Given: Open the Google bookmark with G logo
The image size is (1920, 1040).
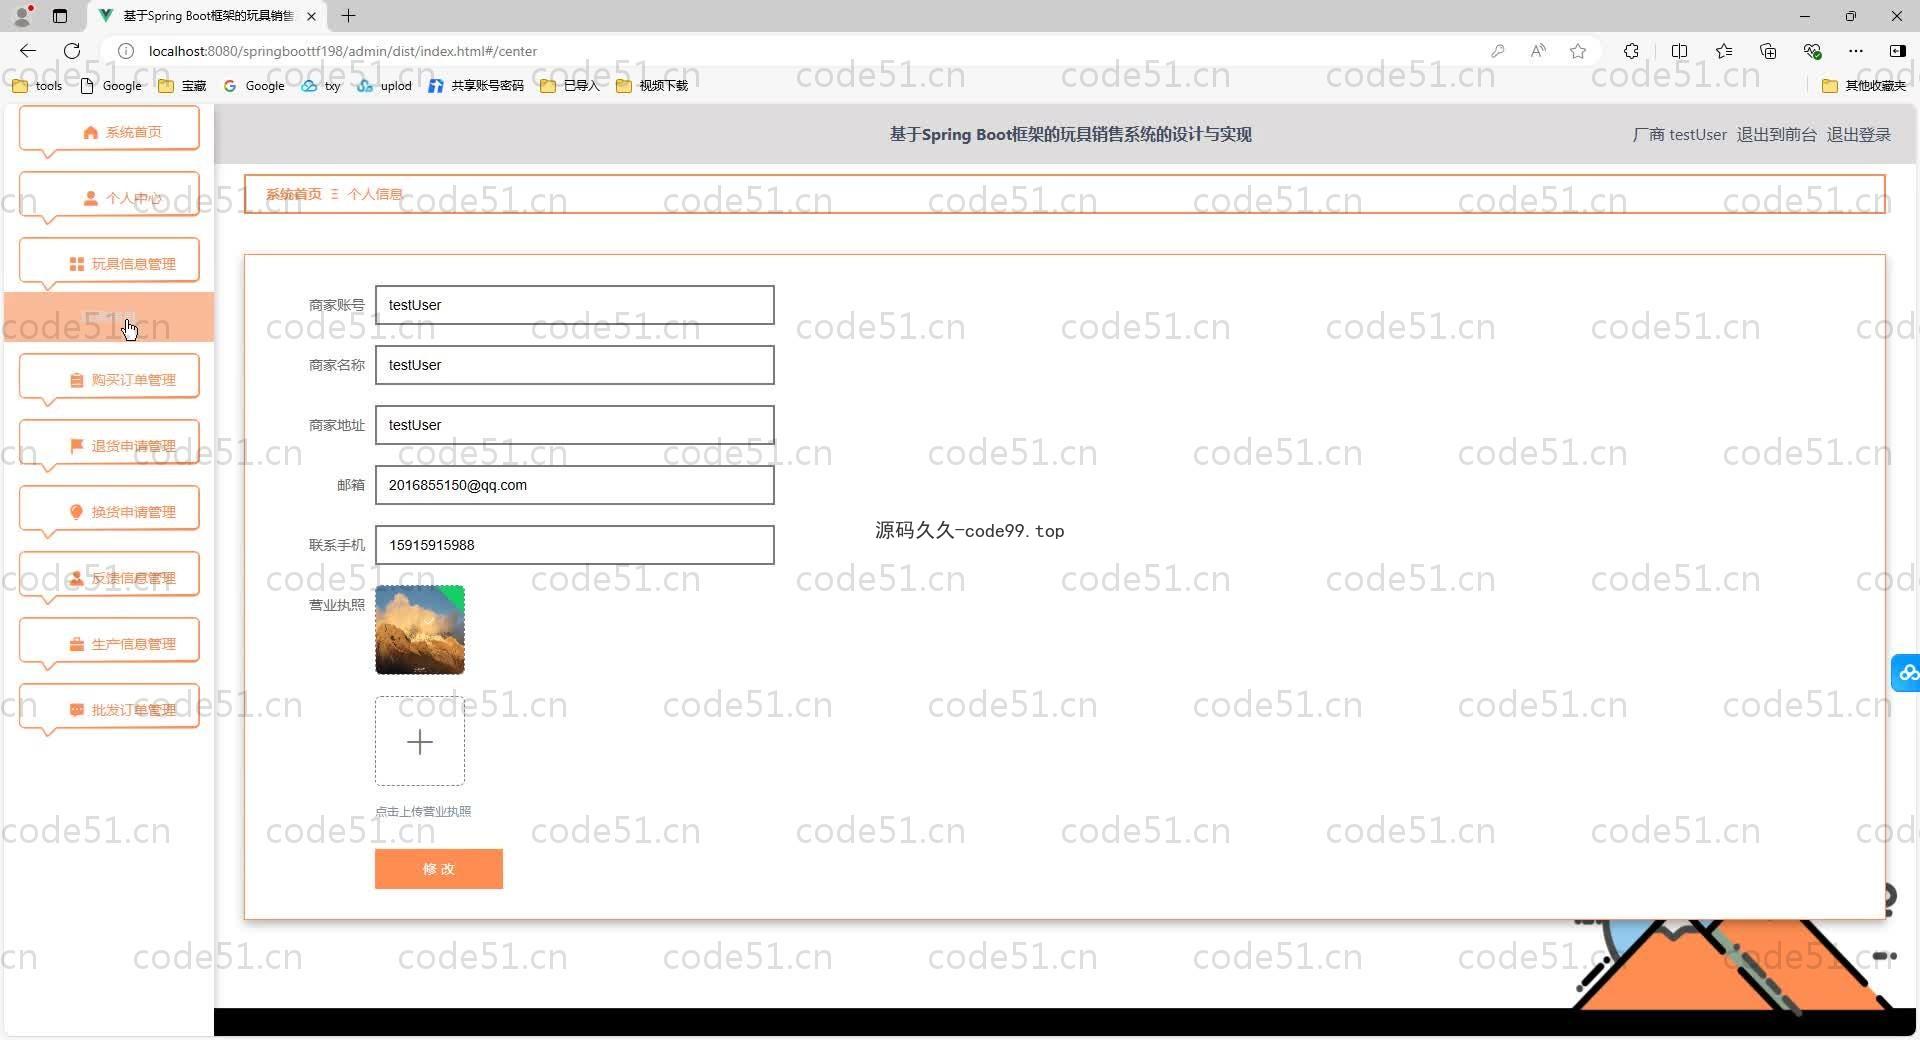Looking at the screenshot, I should [x=254, y=86].
